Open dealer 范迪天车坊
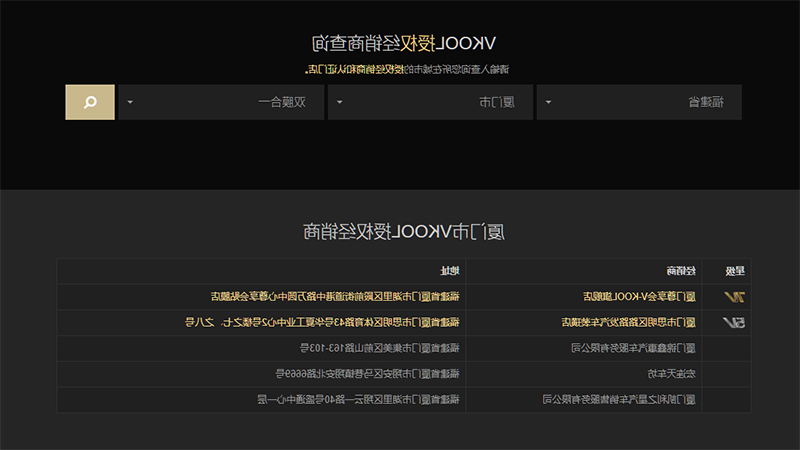800x450 pixels. pos(671,374)
